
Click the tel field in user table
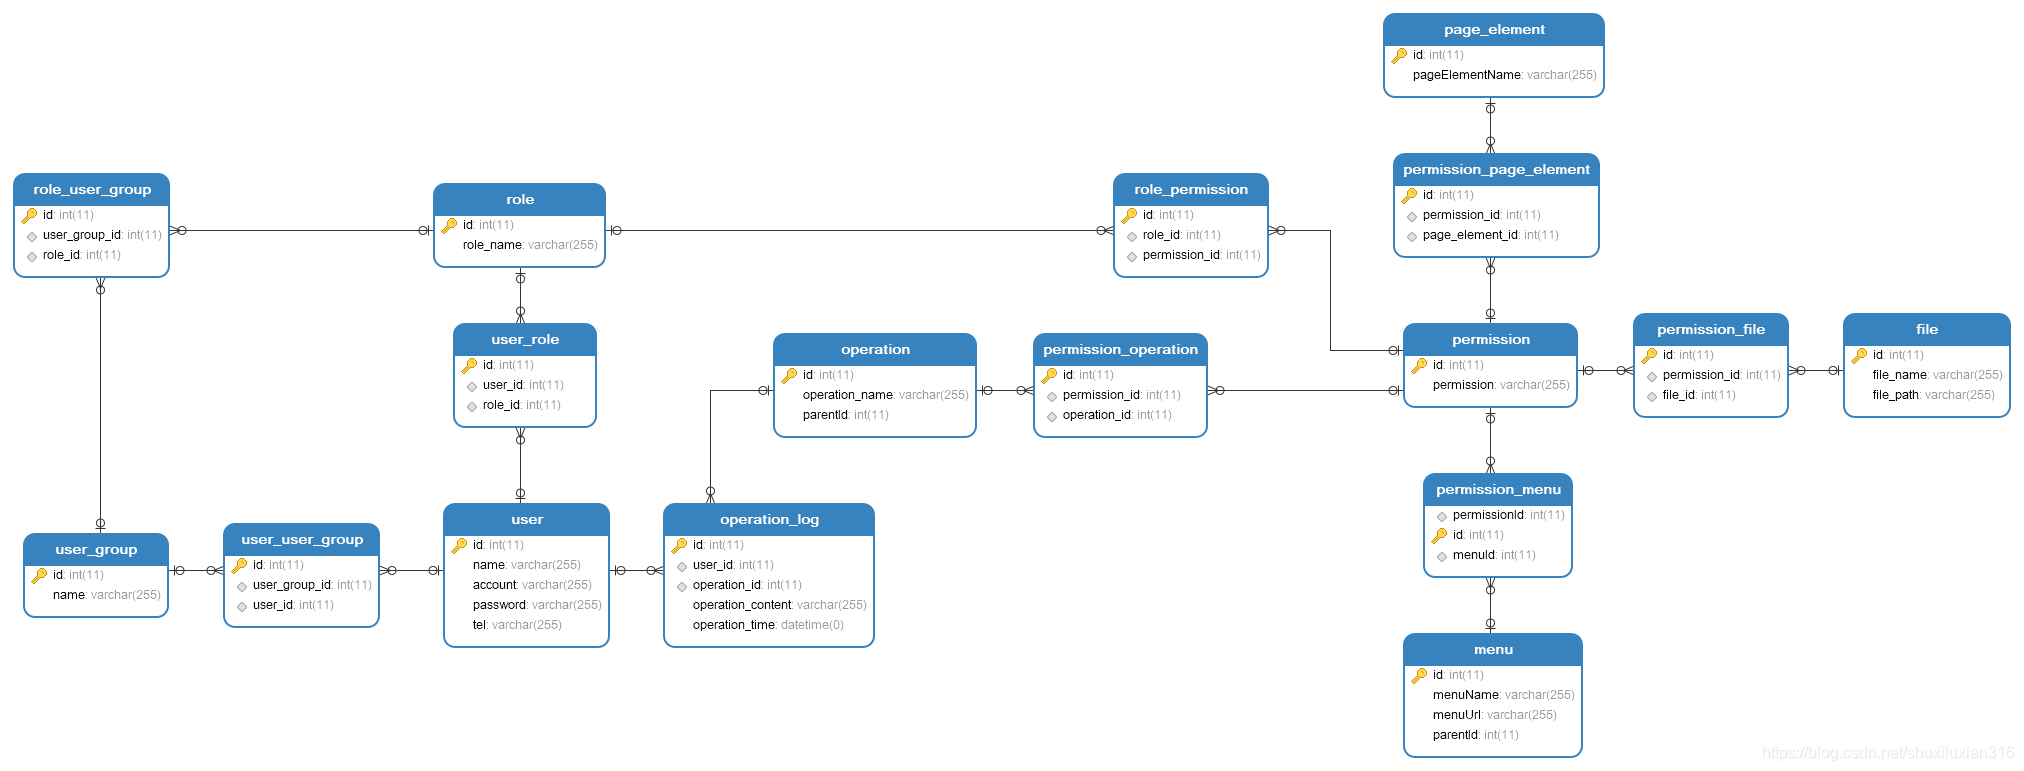coord(517,625)
